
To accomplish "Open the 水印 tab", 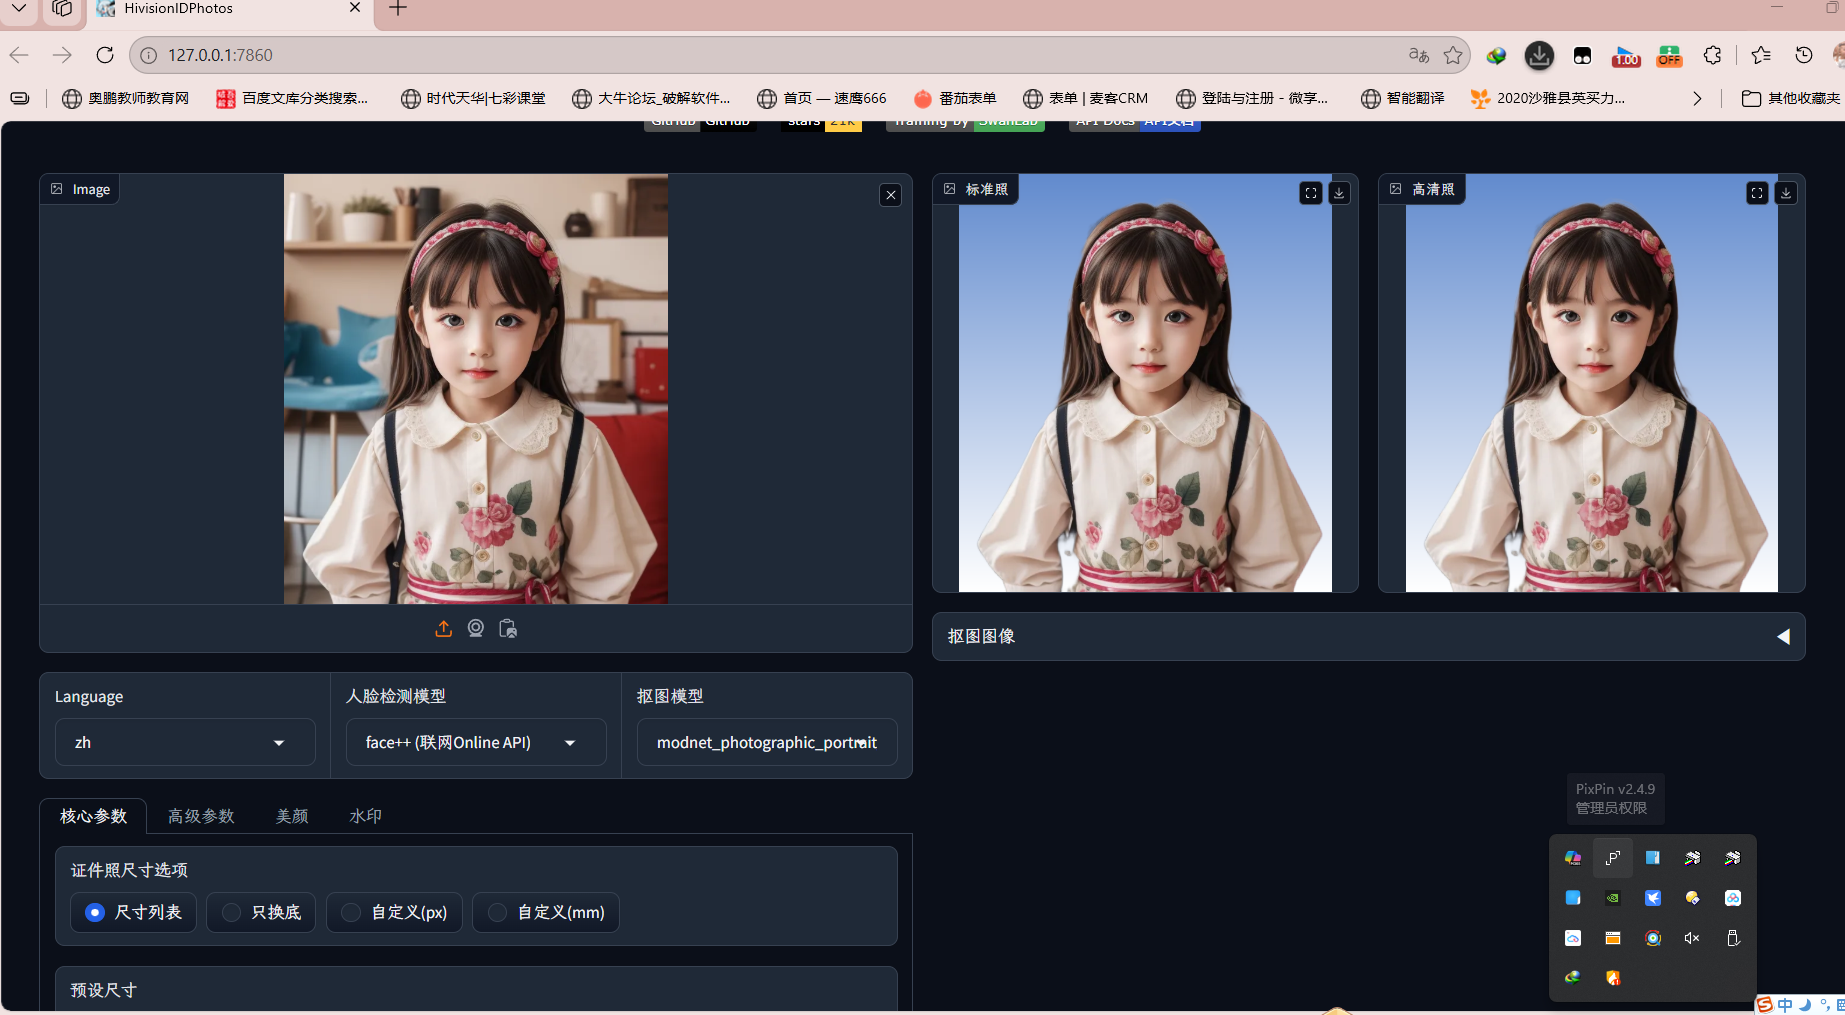I will (x=365, y=816).
